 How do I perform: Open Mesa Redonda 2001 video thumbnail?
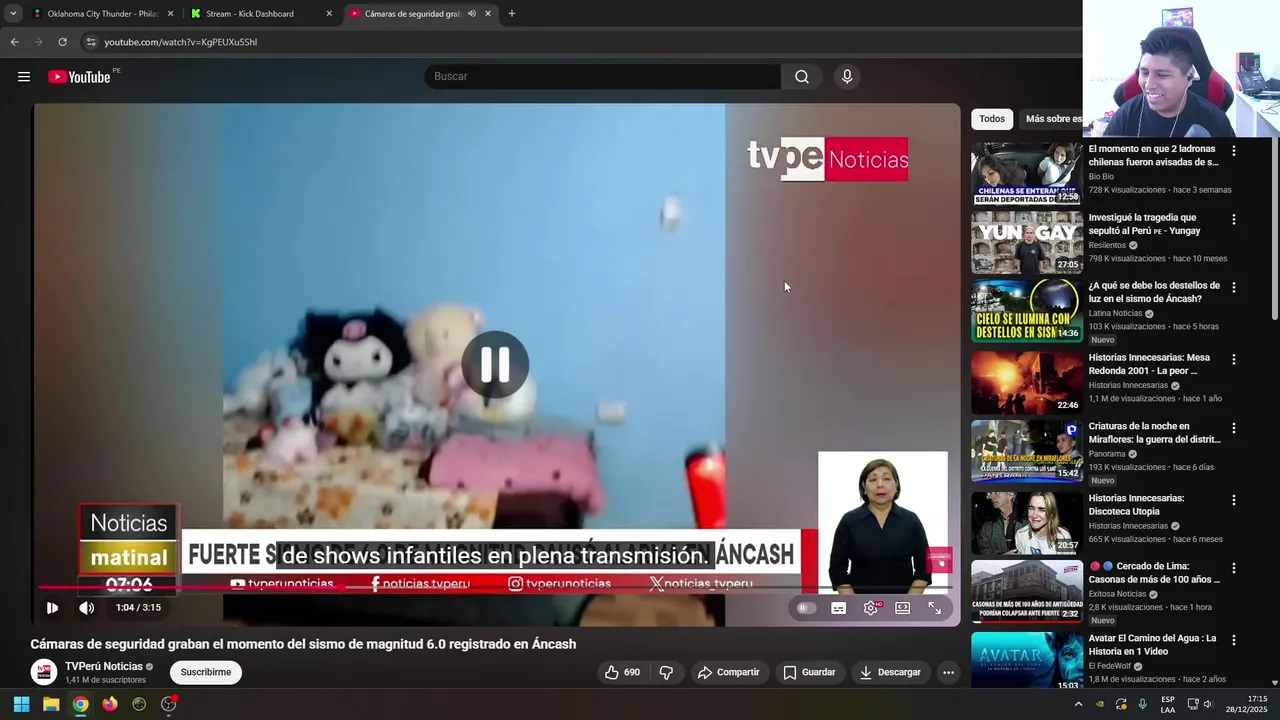[1027, 382]
